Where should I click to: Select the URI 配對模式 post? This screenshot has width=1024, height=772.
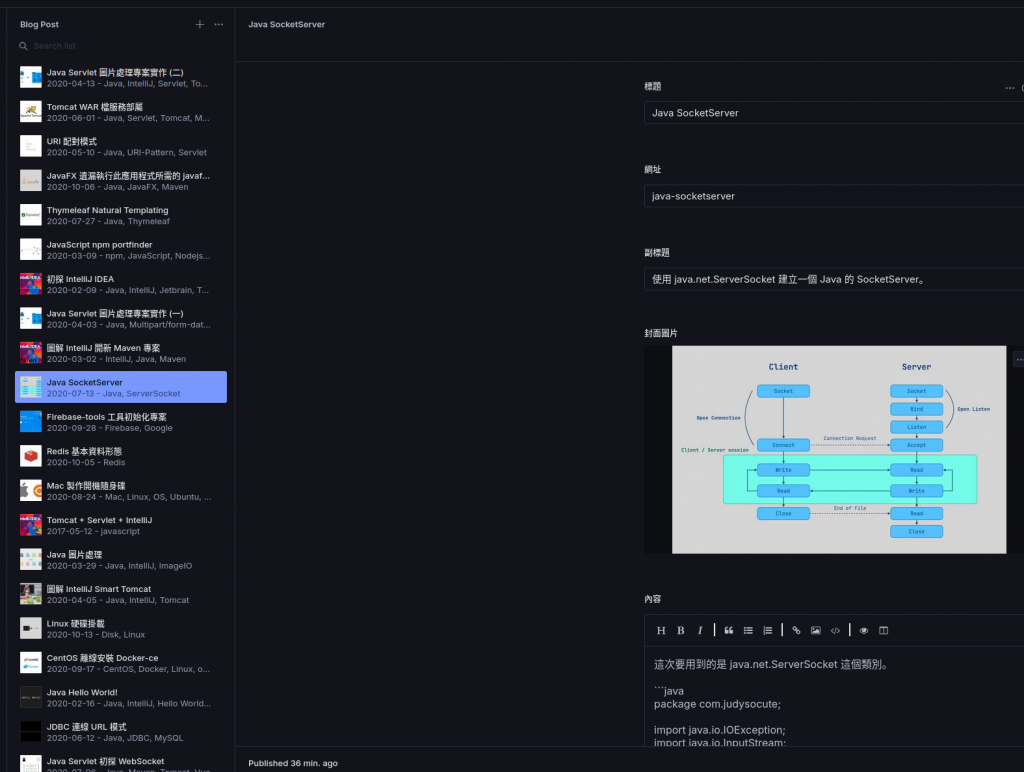point(121,146)
